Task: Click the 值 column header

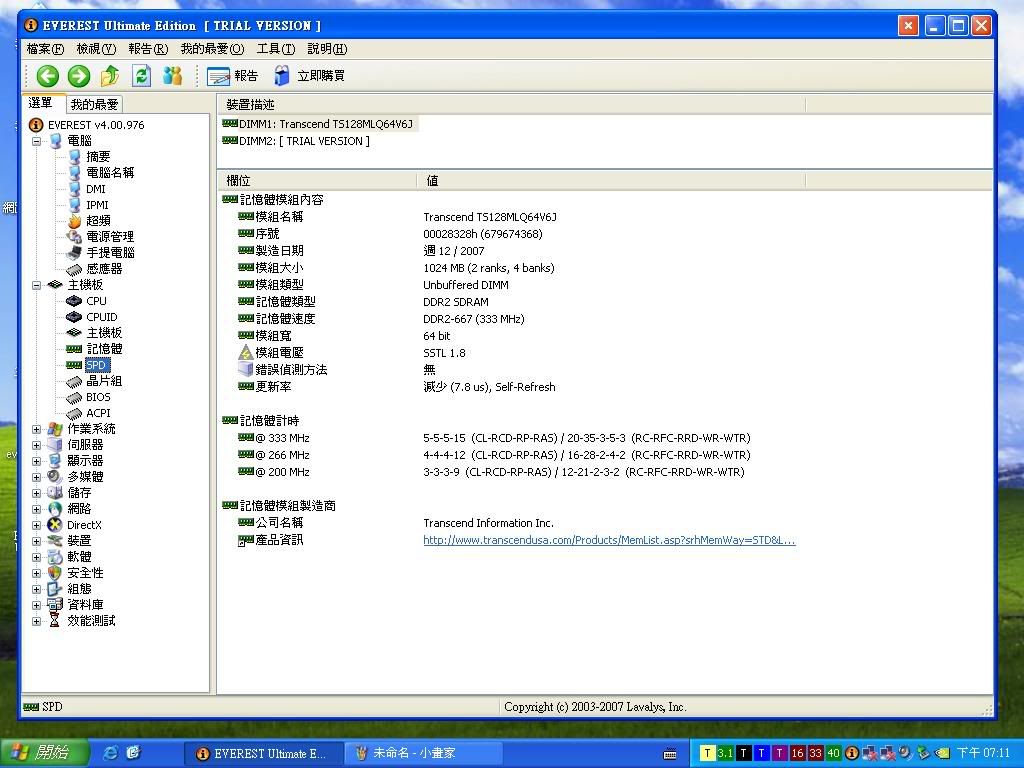Action: pos(611,181)
